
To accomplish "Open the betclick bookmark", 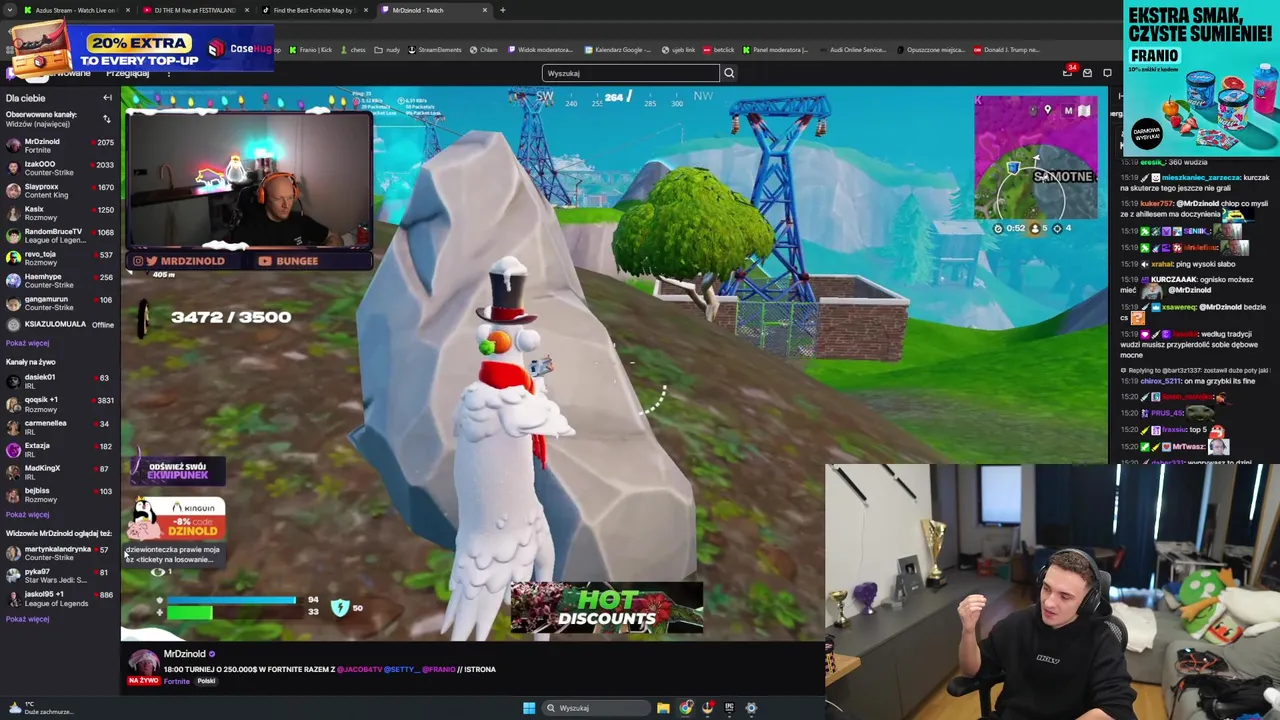I will (719, 50).
